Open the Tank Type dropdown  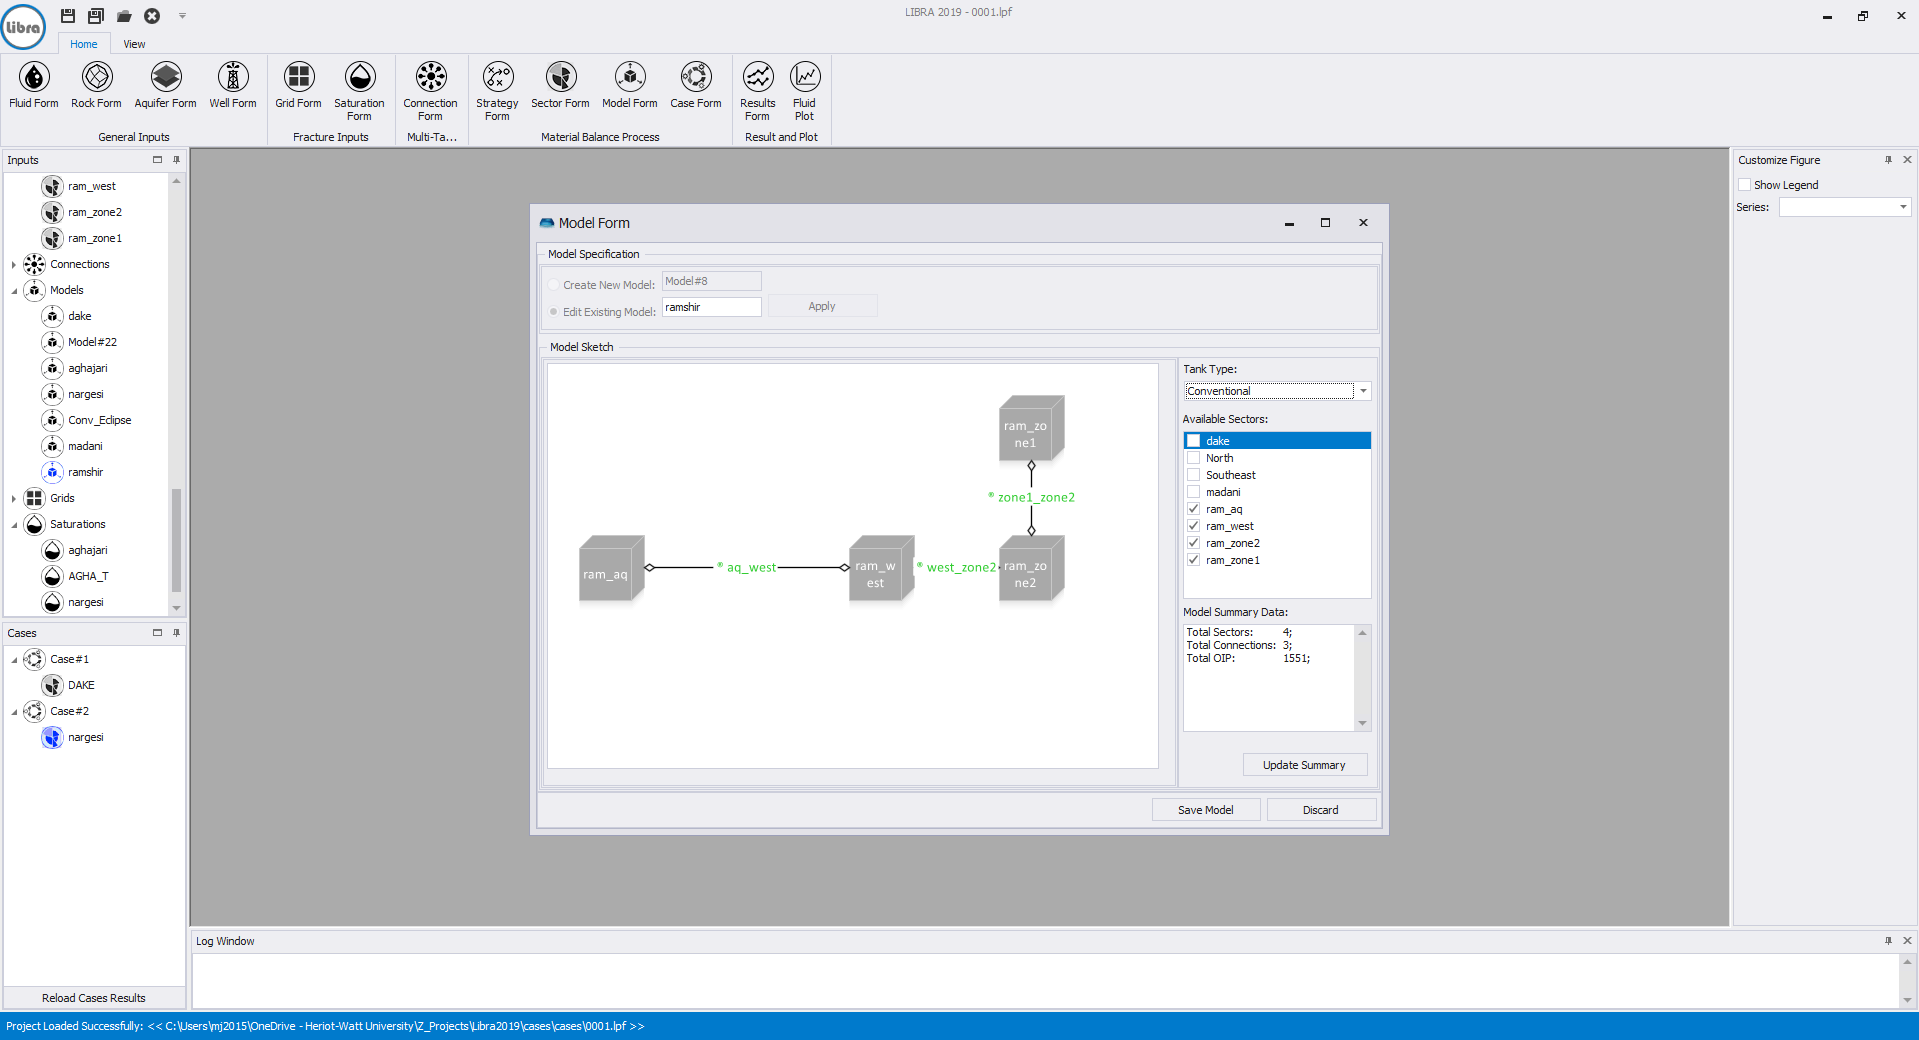(1362, 391)
